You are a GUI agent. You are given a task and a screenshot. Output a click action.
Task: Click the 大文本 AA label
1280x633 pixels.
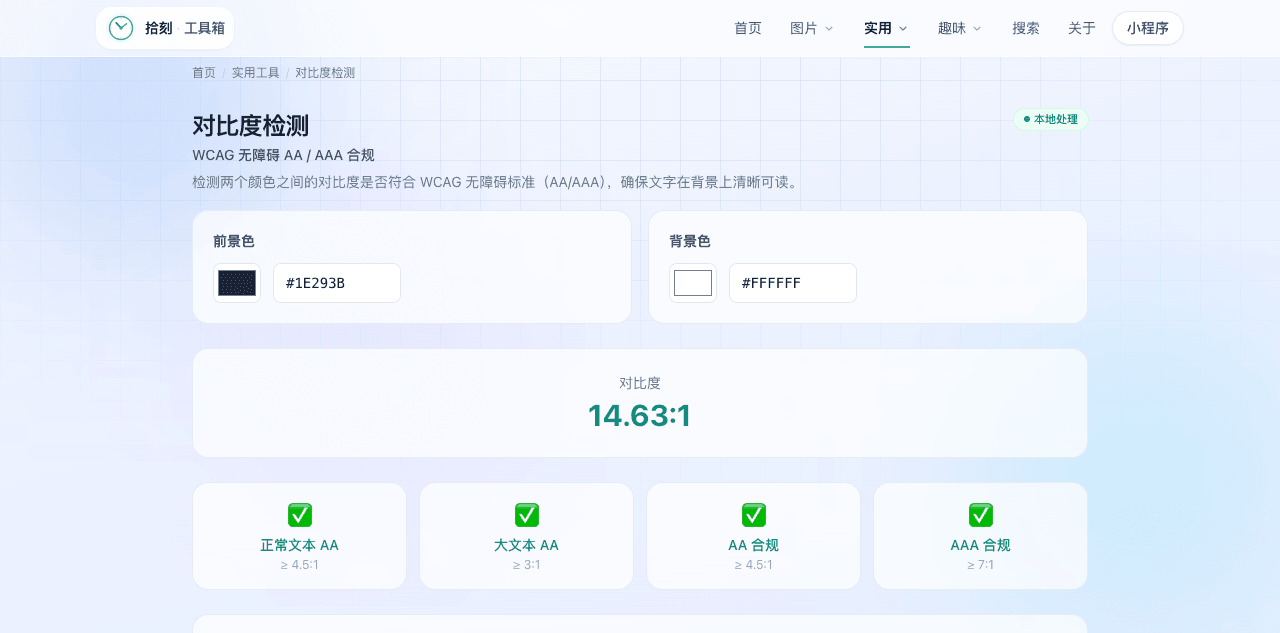click(x=527, y=545)
